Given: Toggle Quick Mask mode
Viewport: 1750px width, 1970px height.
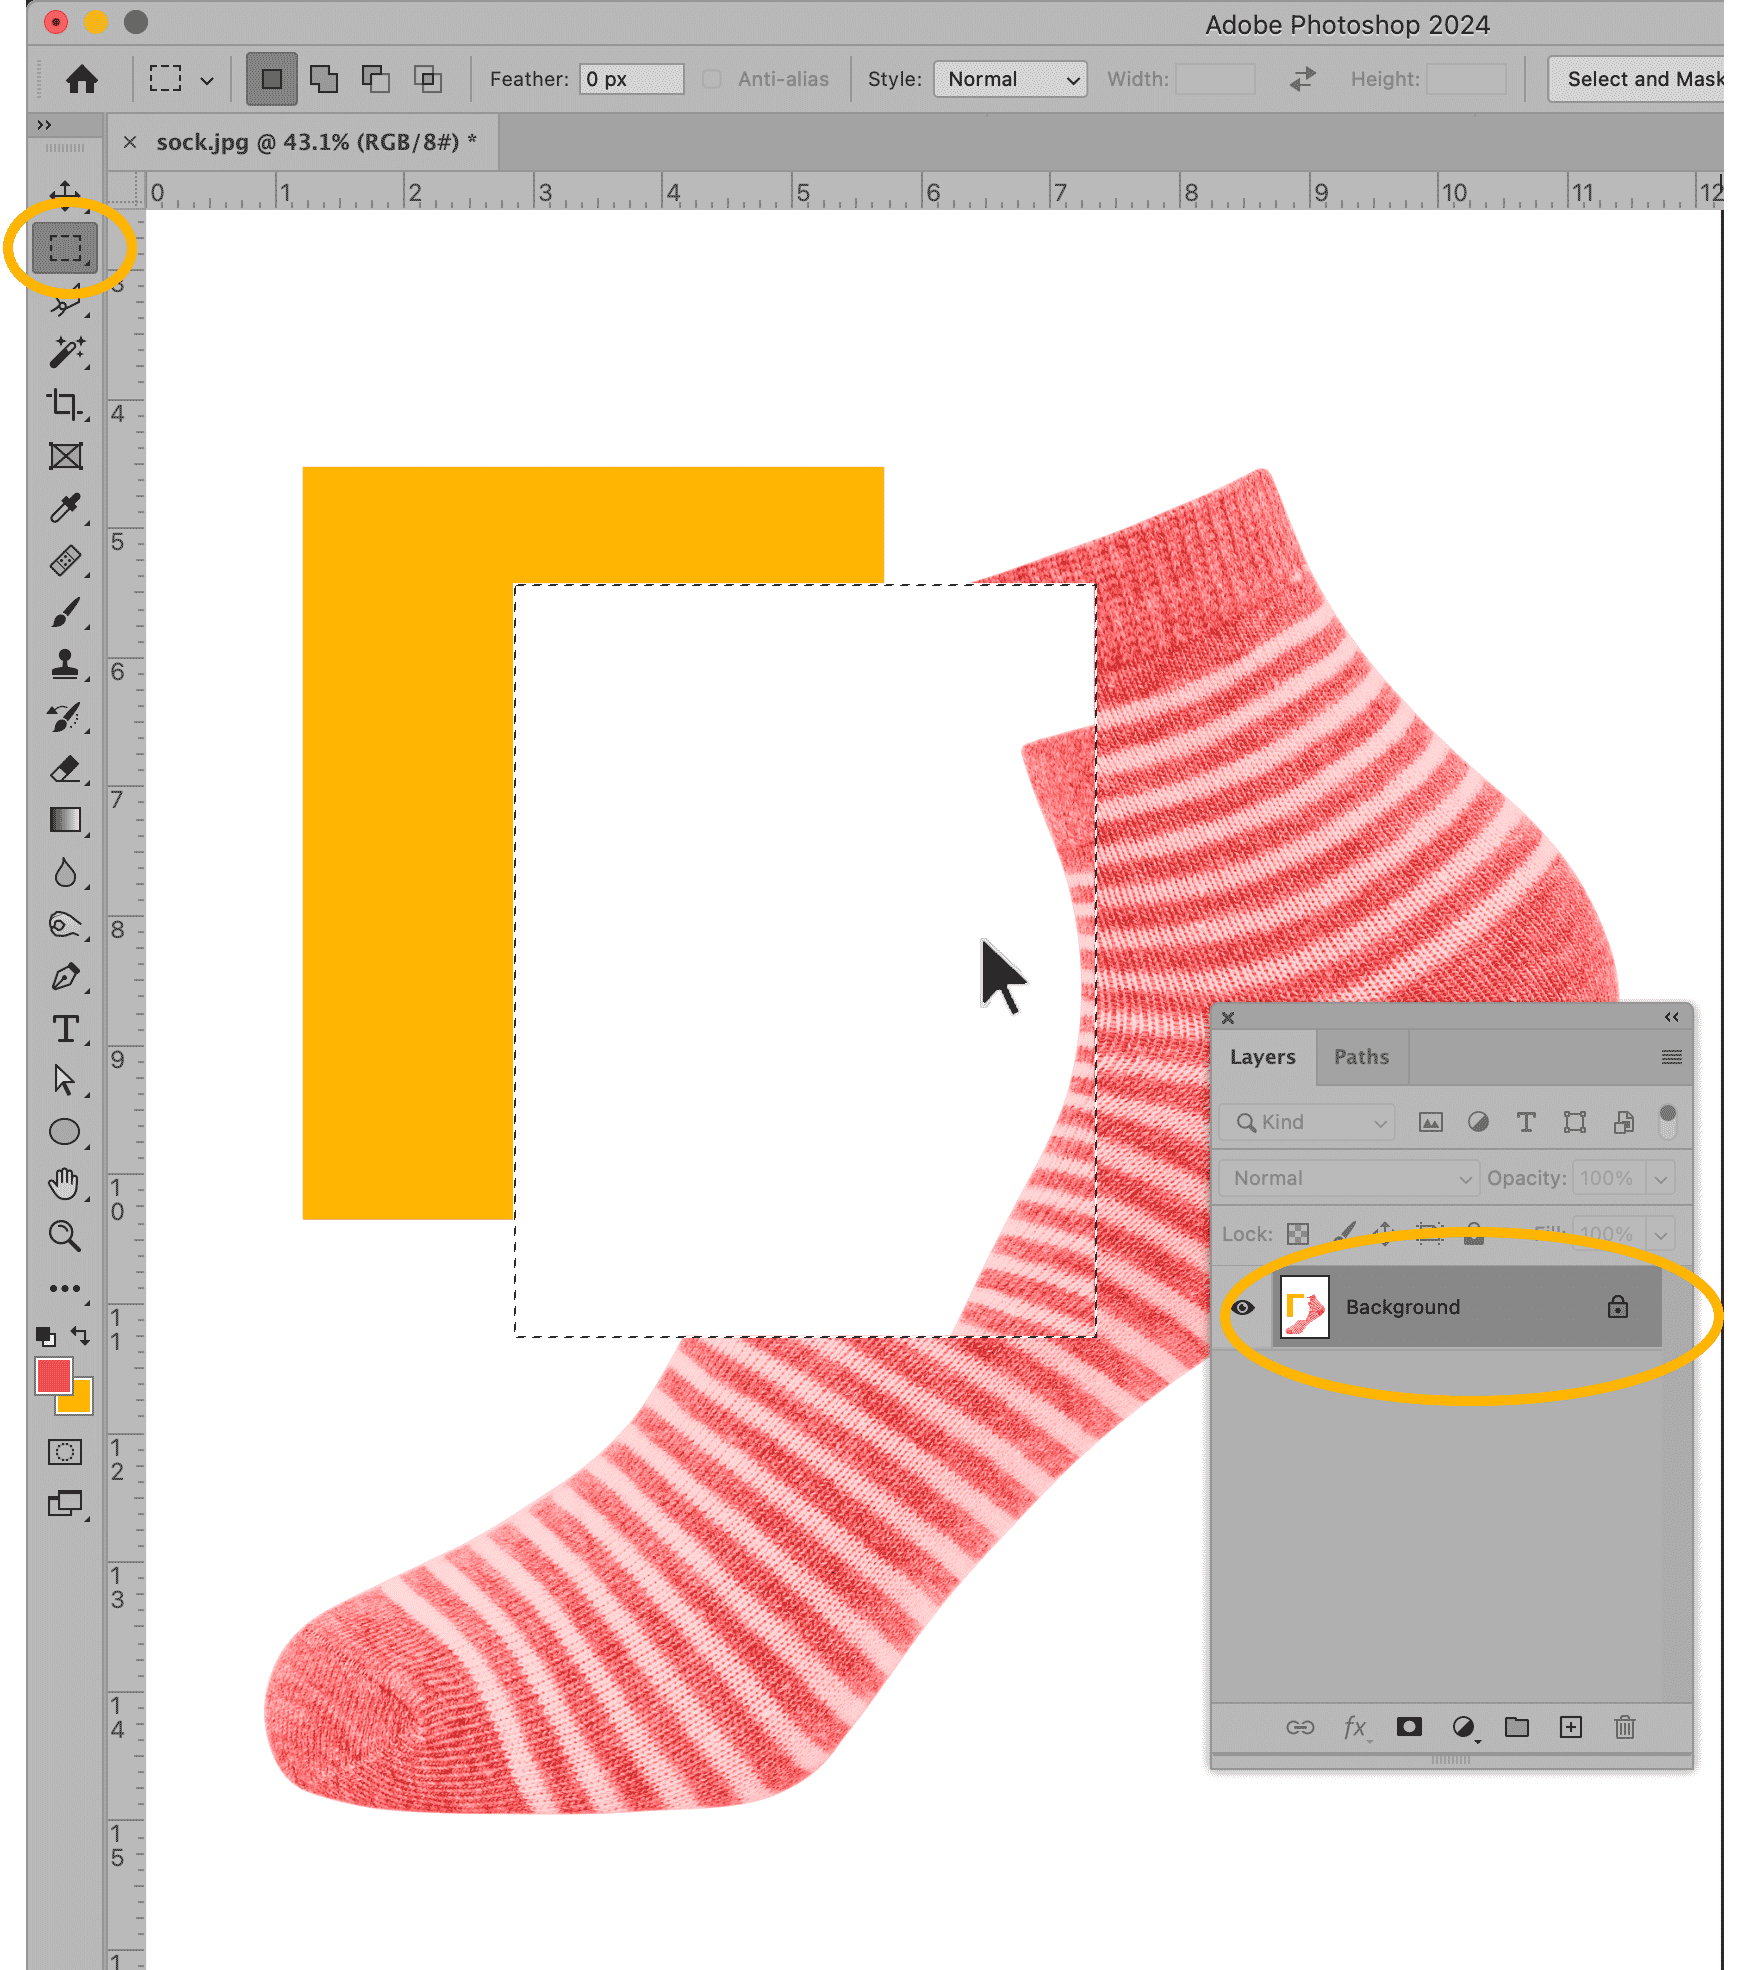Looking at the screenshot, I should pos(66,1452).
